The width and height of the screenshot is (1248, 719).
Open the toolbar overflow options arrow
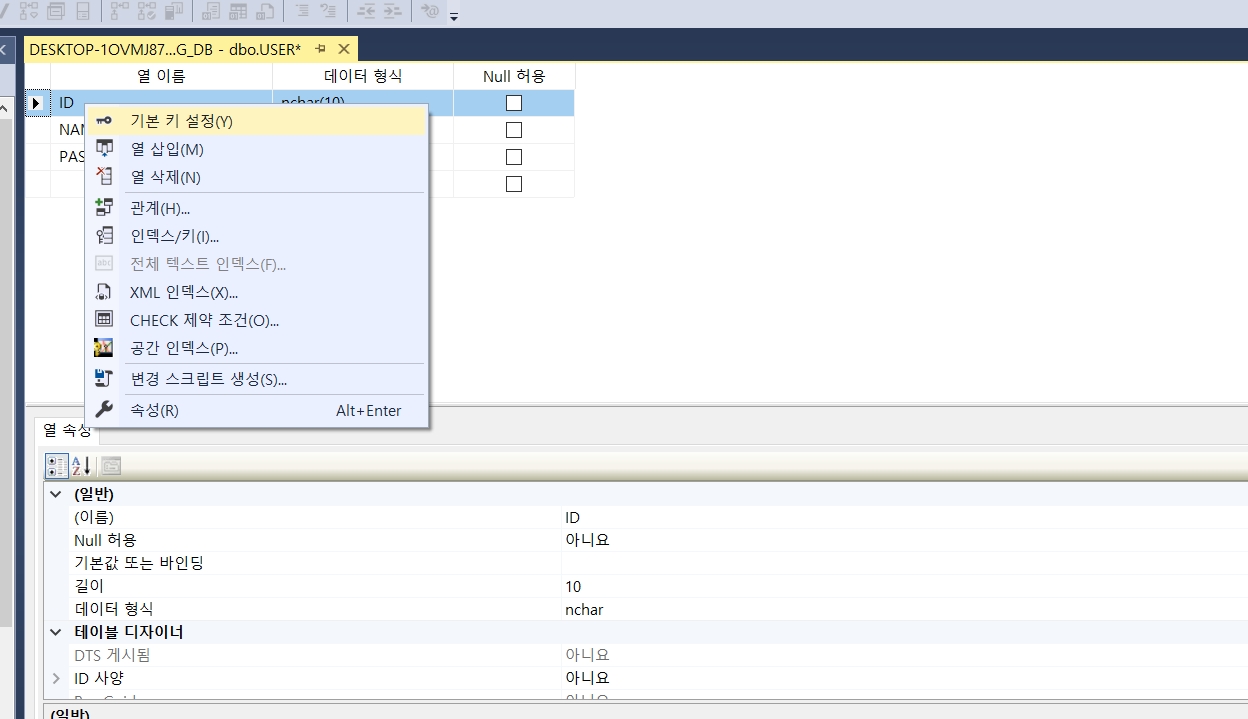tap(454, 15)
